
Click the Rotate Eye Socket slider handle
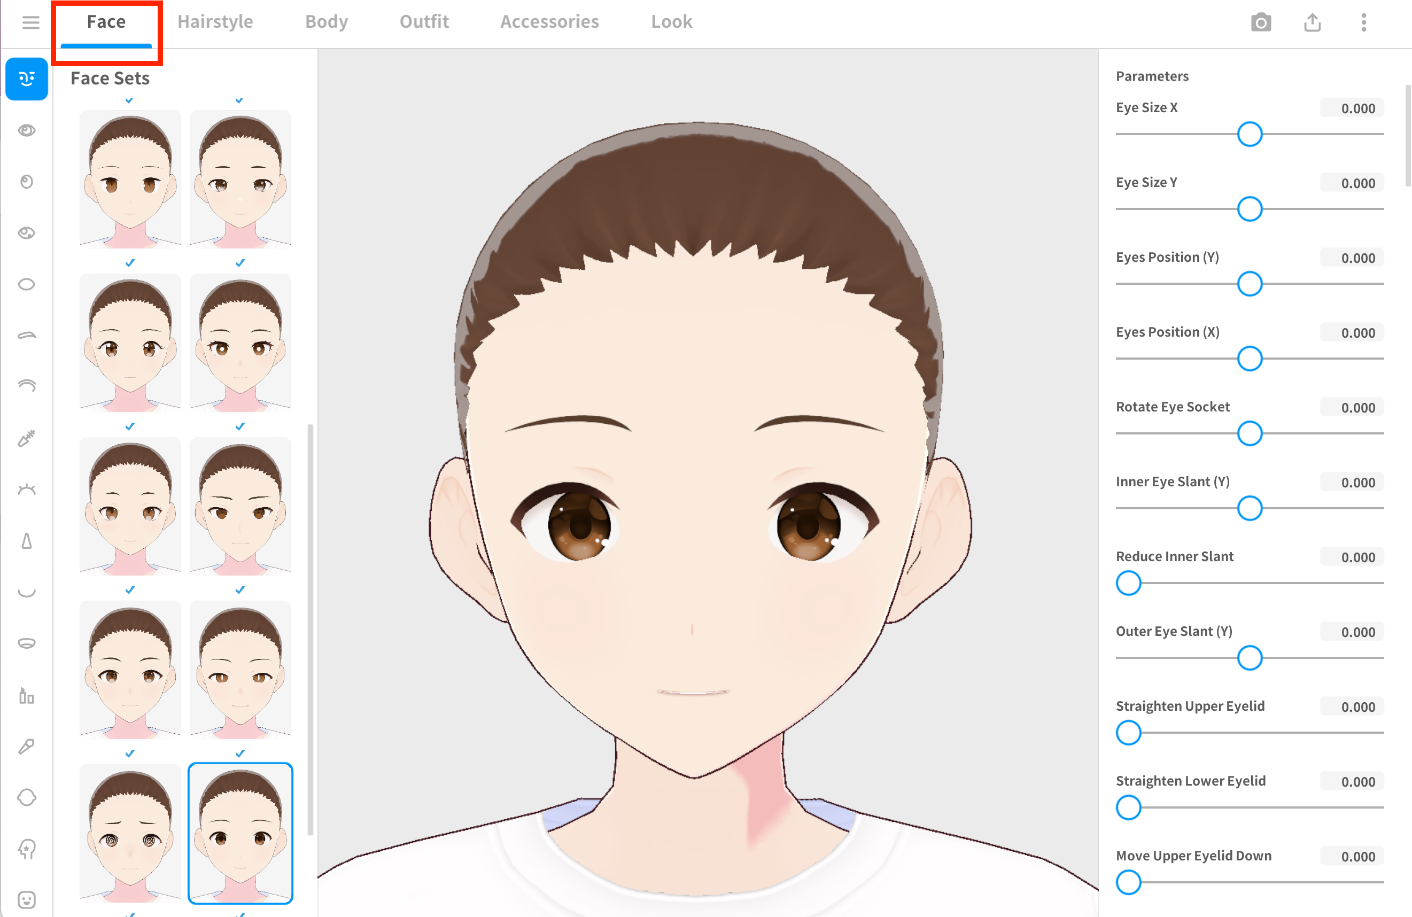[1249, 433]
